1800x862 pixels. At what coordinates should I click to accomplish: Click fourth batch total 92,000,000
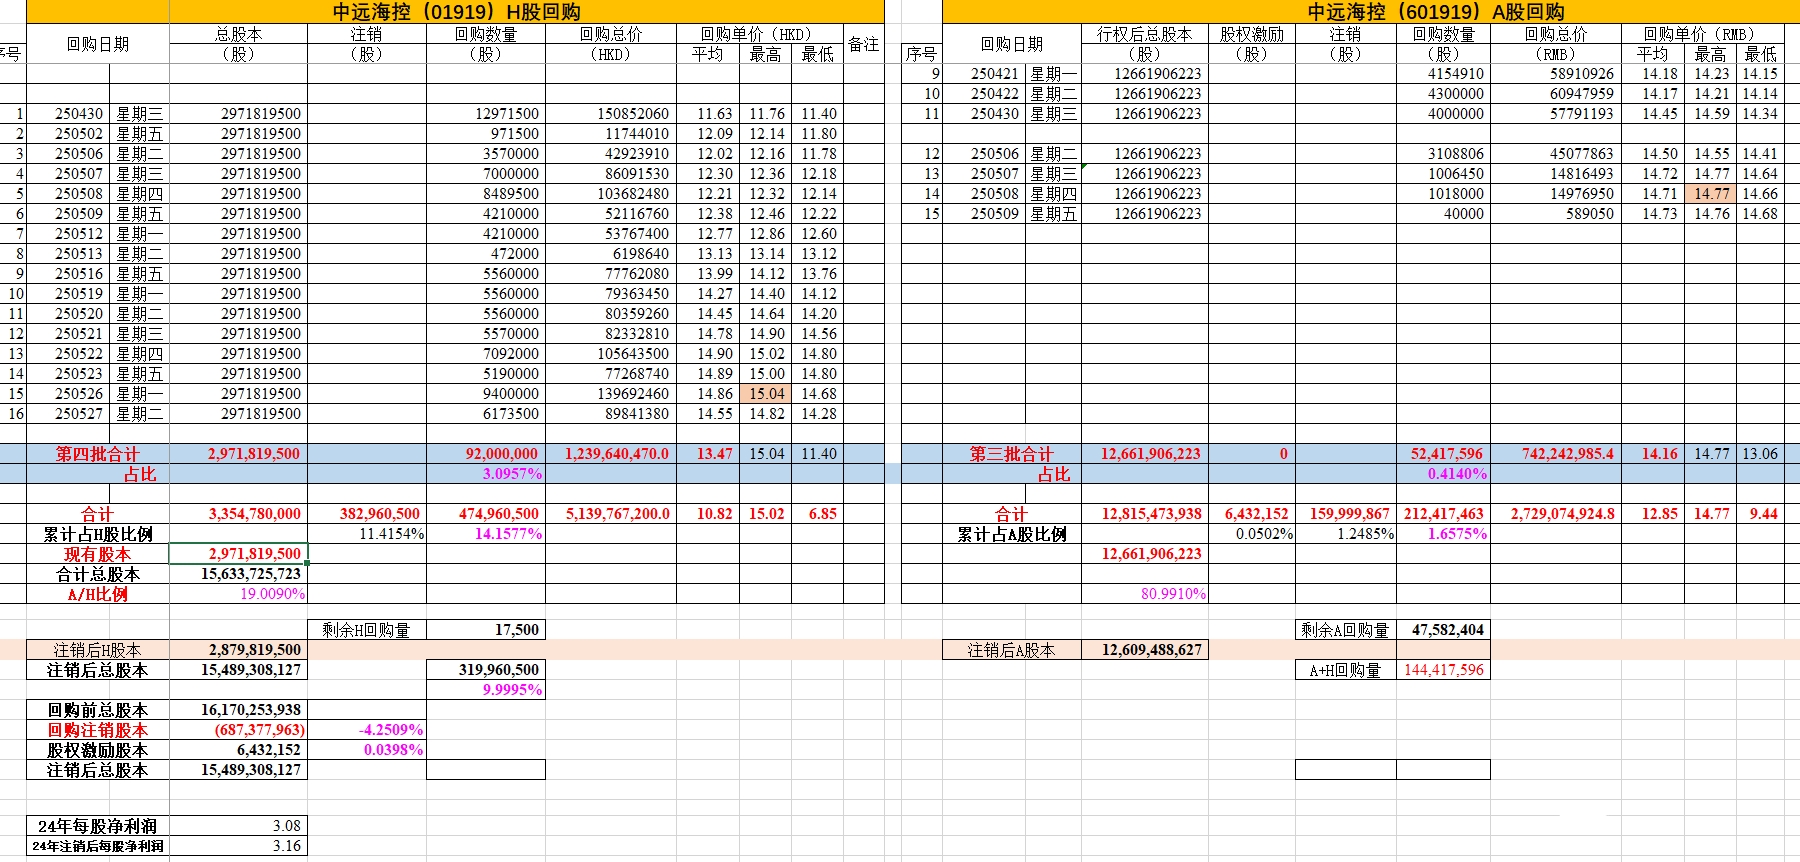pos(486,454)
